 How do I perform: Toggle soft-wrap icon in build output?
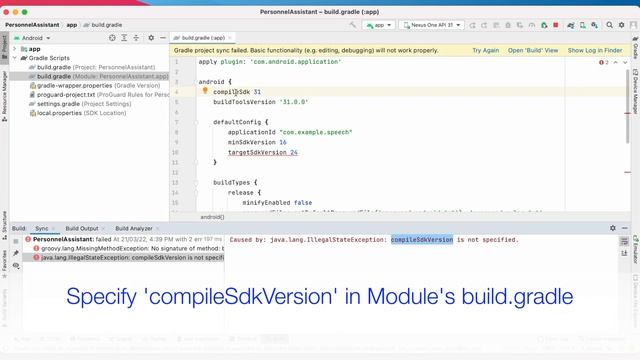[x=624, y=242]
